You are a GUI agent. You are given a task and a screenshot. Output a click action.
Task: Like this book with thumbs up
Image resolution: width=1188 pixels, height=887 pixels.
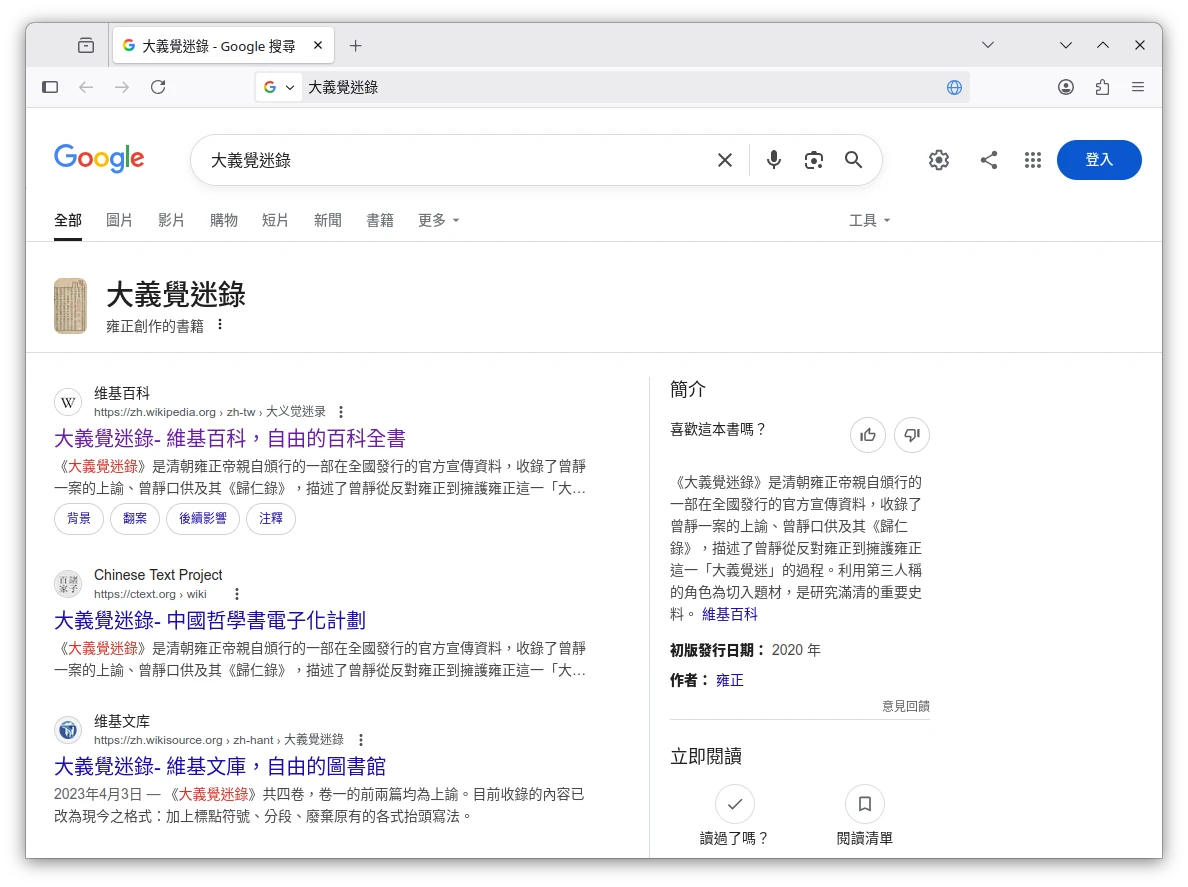[868, 434]
